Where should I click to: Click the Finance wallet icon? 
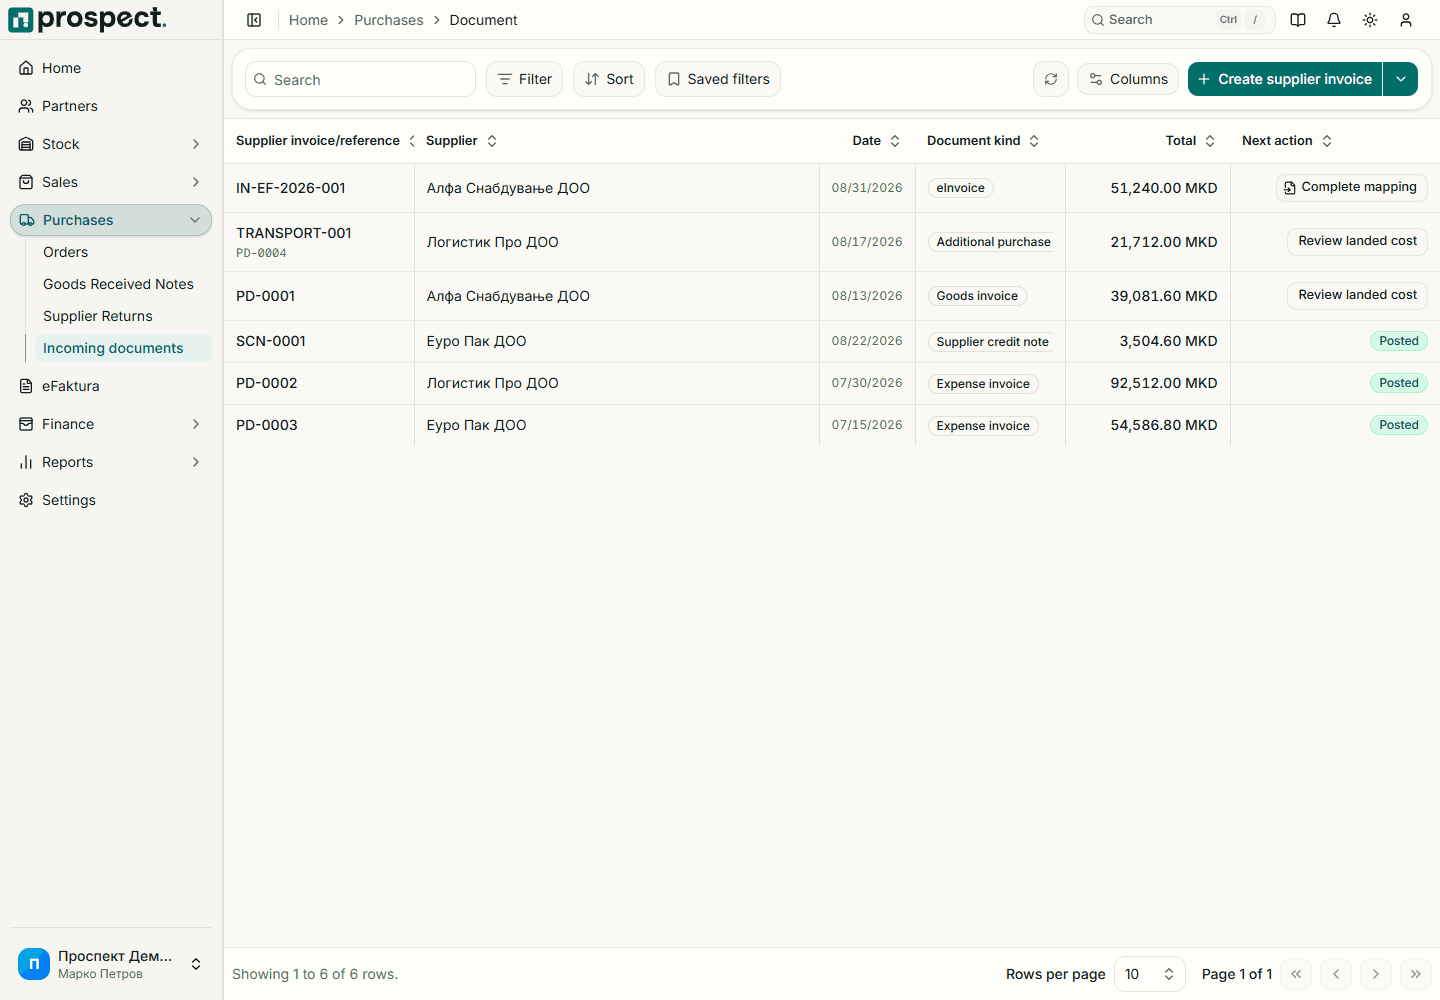coord(26,424)
